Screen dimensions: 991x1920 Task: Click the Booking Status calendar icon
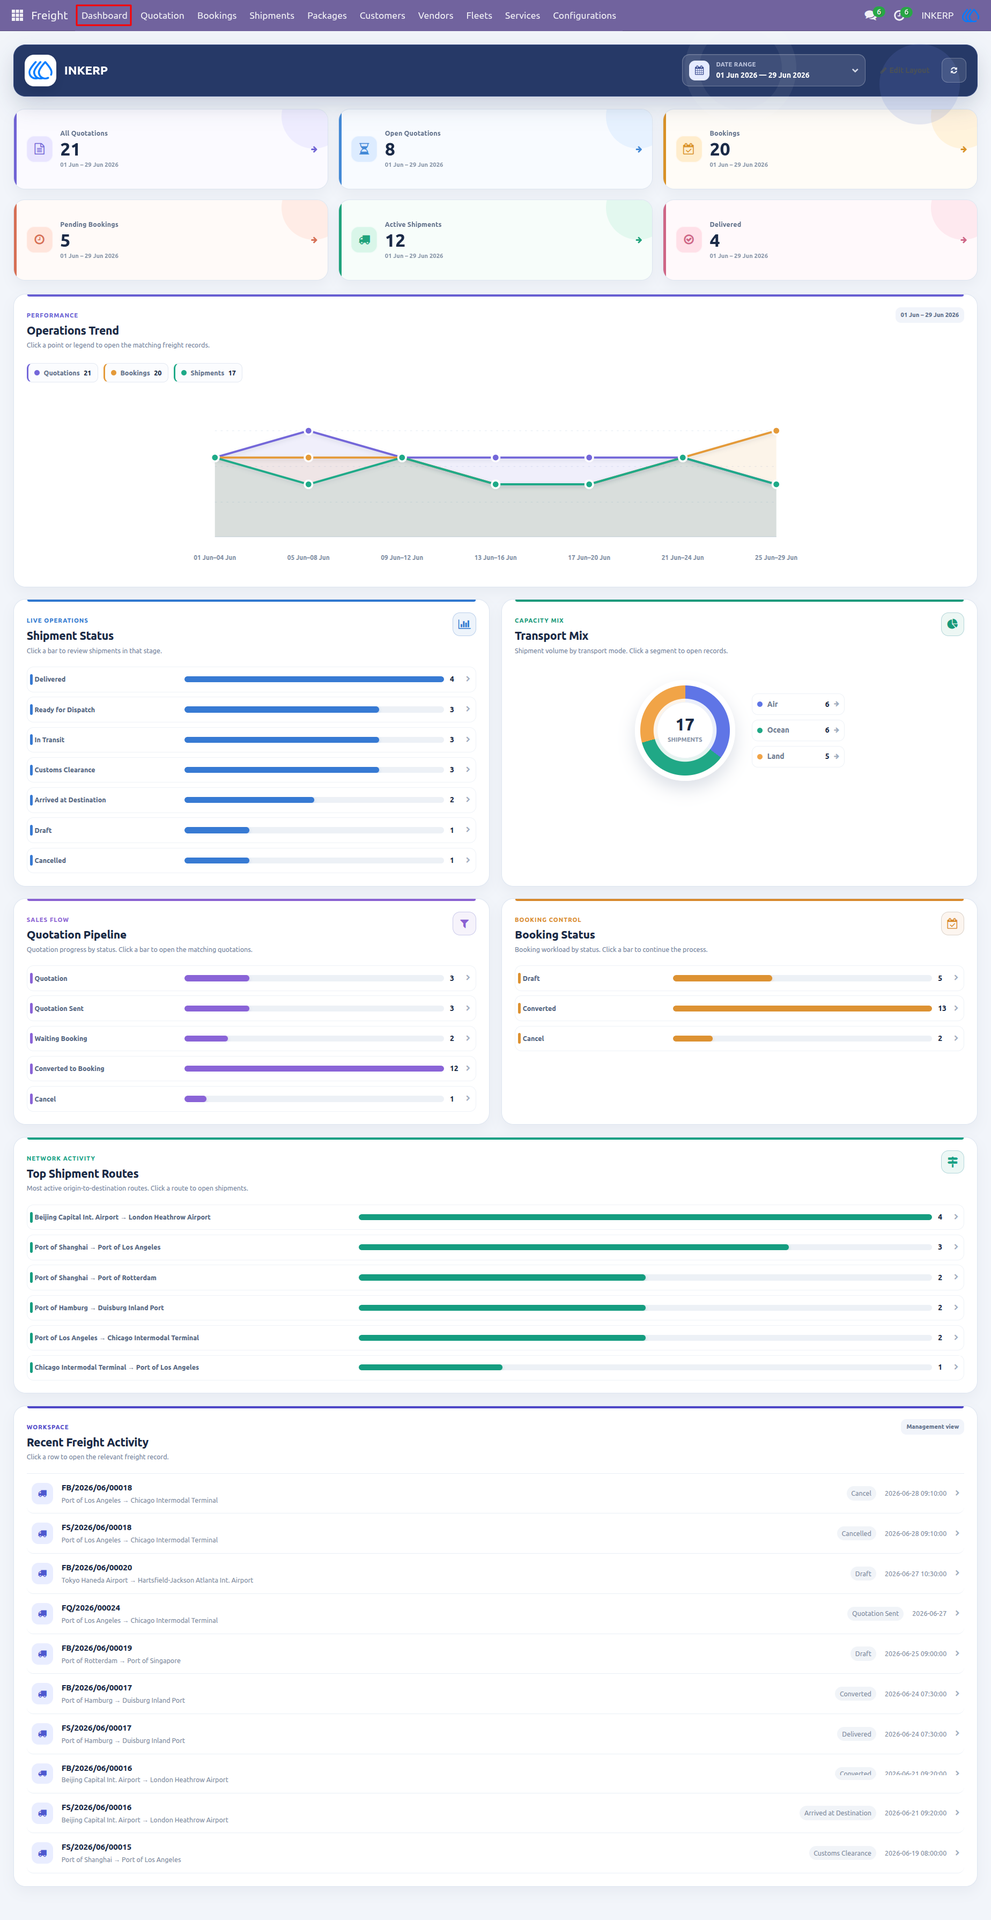point(952,923)
